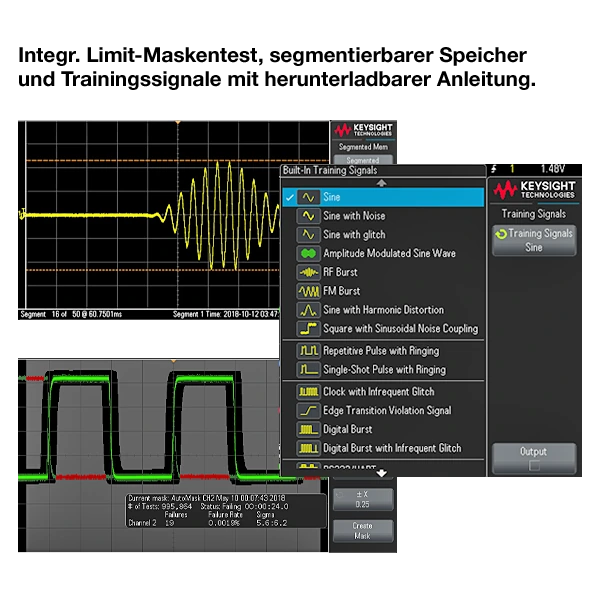Toggle the Segmented softkey
Viewport: 600px width, 600px height.
(x=362, y=160)
